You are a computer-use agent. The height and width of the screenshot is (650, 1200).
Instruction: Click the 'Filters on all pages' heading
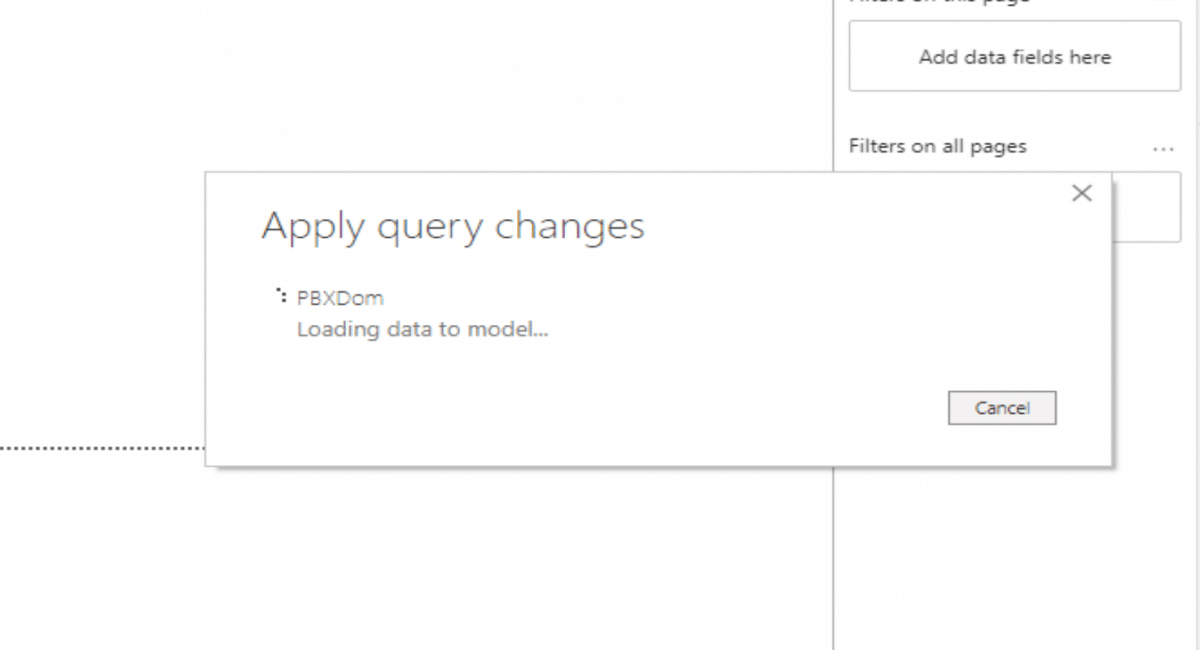(x=937, y=147)
